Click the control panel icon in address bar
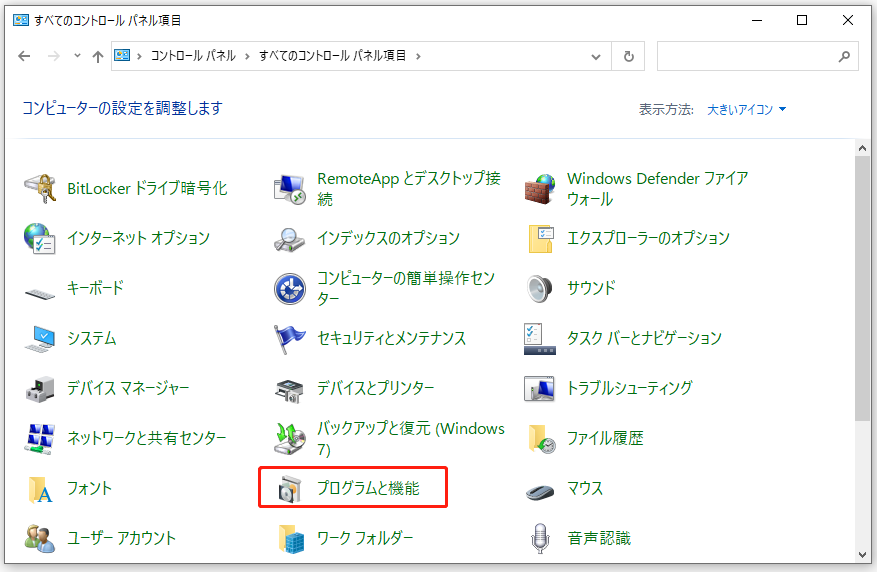This screenshot has width=877, height=572. tap(122, 55)
